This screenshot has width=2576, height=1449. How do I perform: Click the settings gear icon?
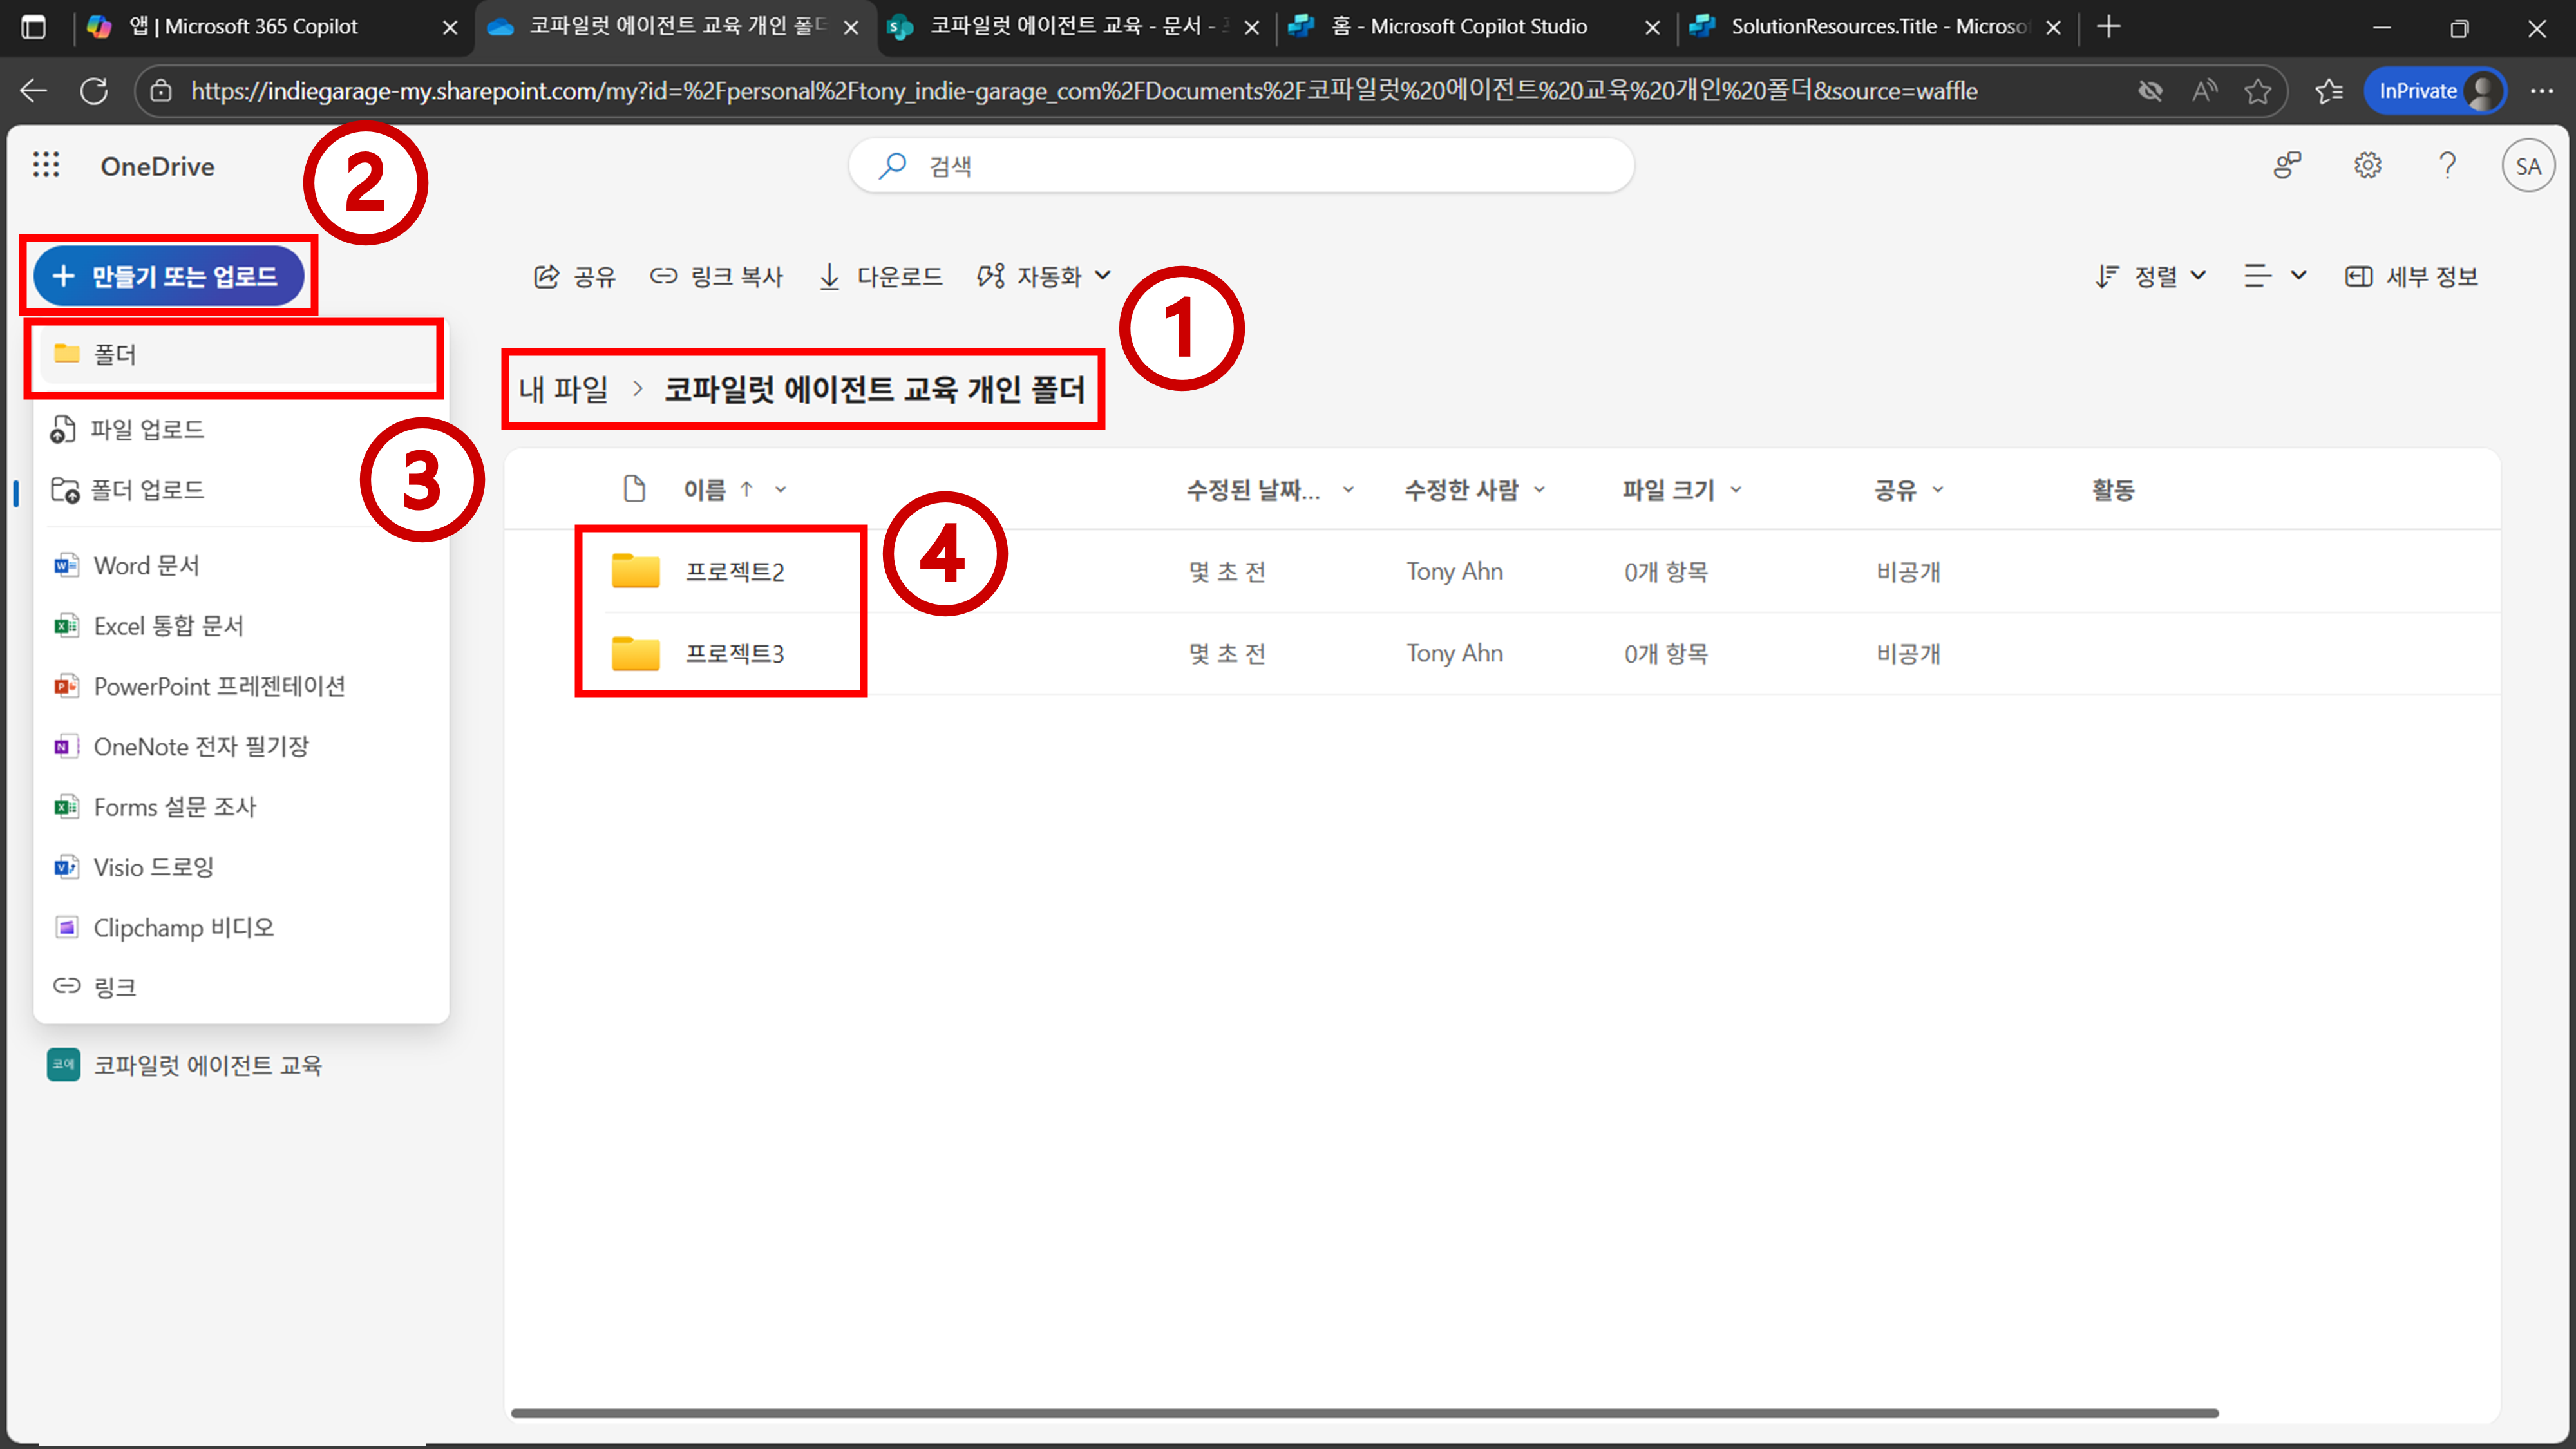[x=2367, y=165]
